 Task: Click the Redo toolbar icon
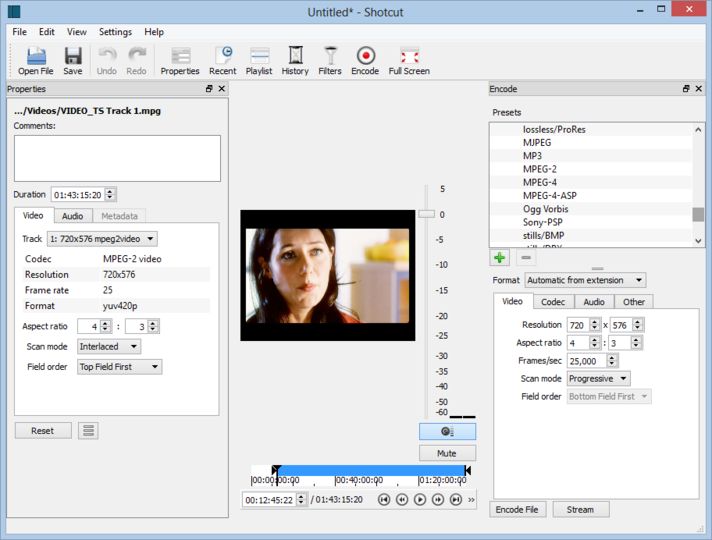click(x=136, y=60)
